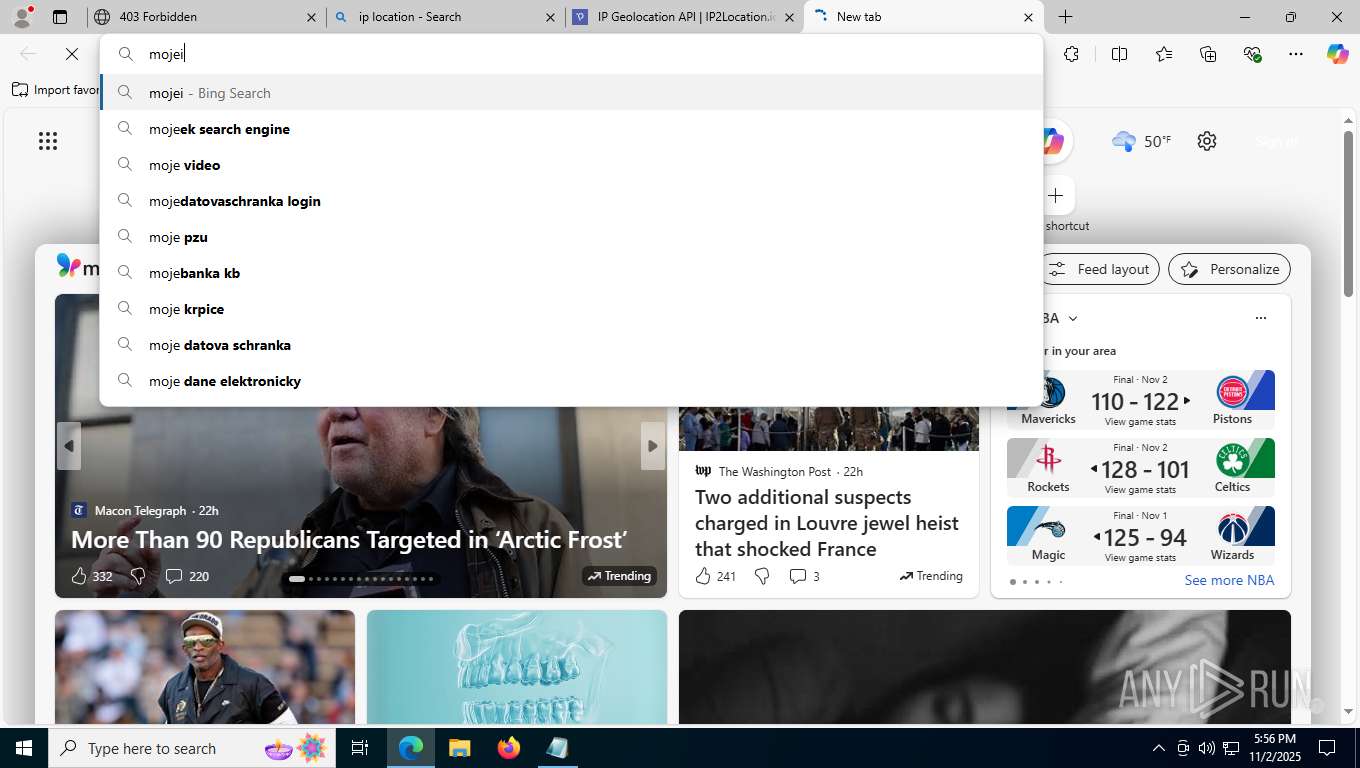Open the Browser essentials heart icon
The width and height of the screenshot is (1360, 768).
[x=1252, y=54]
